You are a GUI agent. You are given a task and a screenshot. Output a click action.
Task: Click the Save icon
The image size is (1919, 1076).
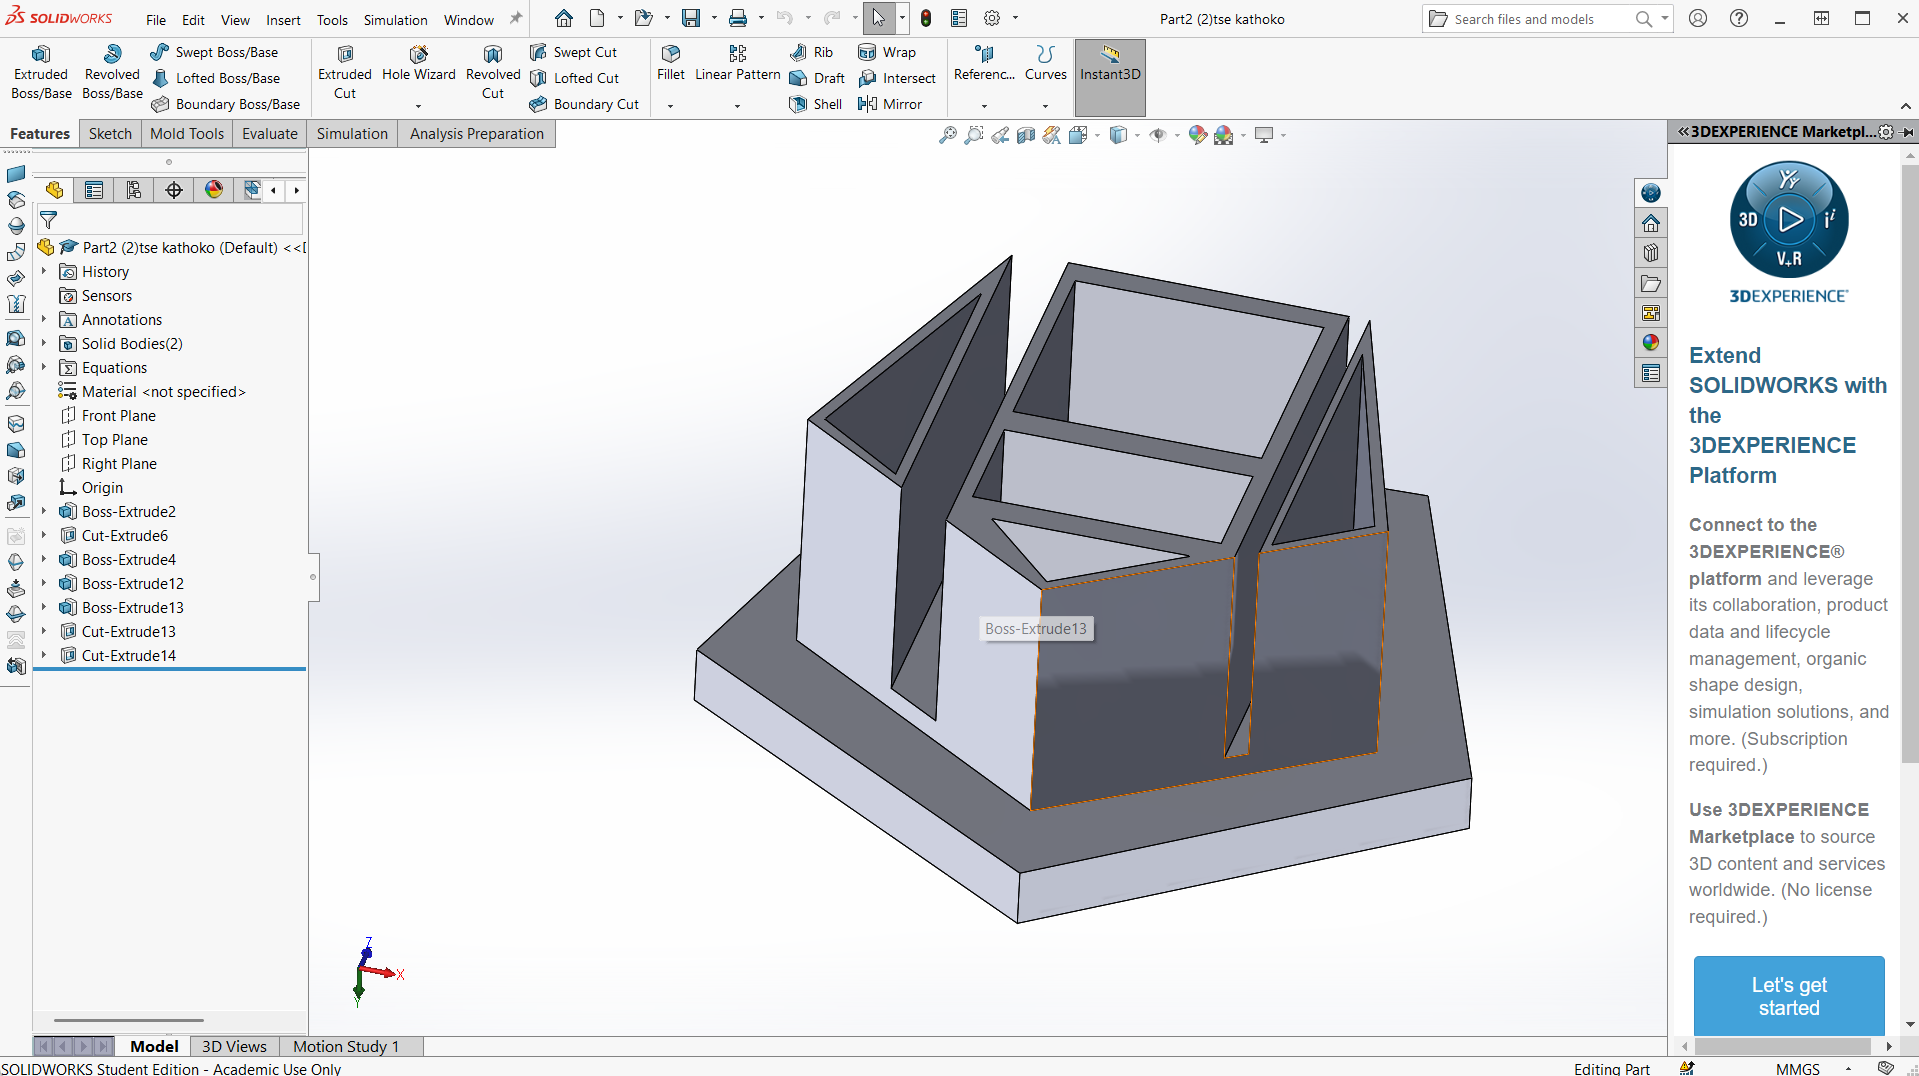click(x=691, y=18)
